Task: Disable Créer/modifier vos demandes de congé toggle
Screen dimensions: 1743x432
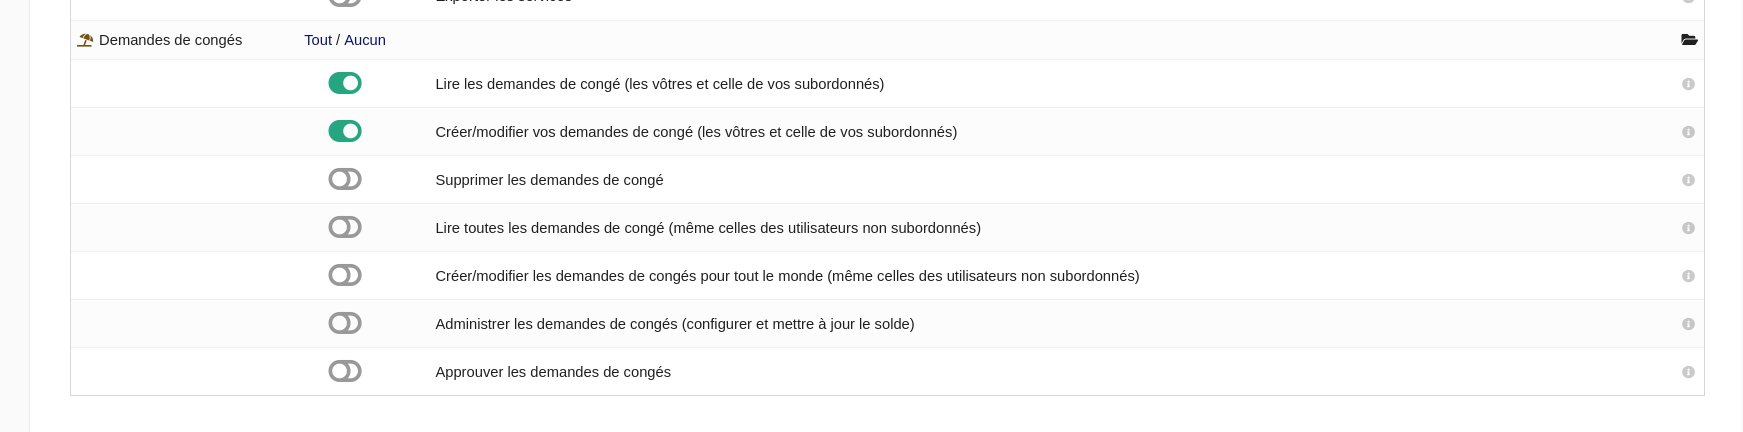Action: click(x=345, y=131)
